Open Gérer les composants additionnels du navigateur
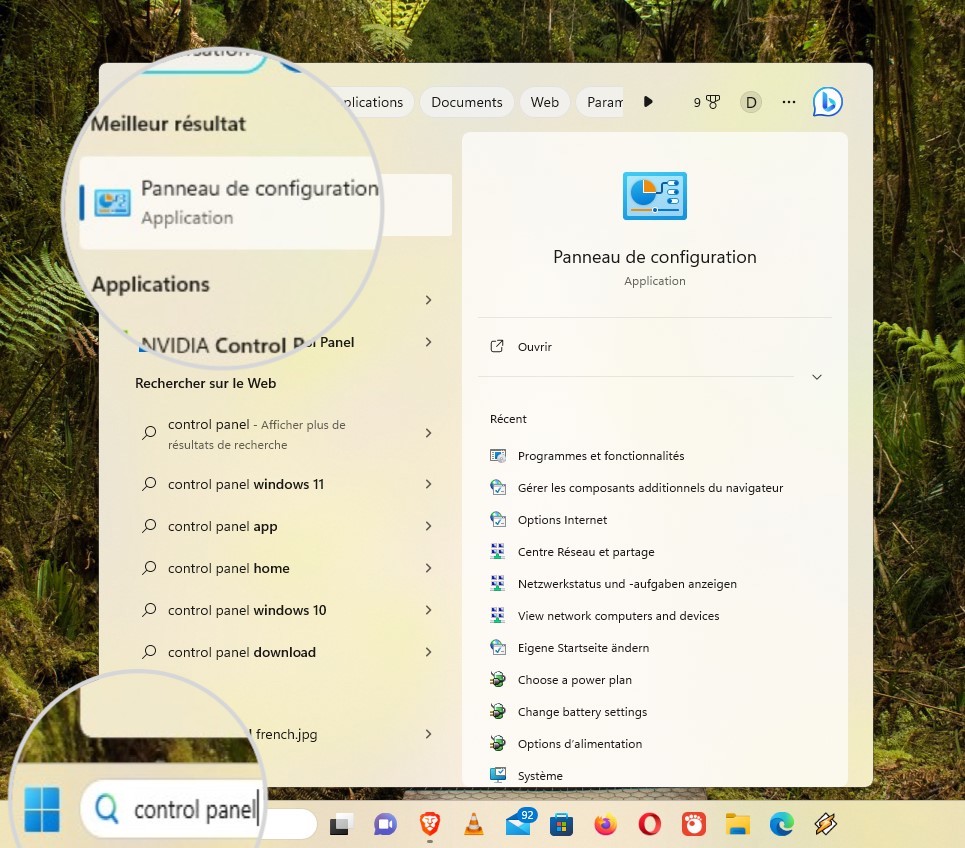This screenshot has width=965, height=848. (651, 488)
